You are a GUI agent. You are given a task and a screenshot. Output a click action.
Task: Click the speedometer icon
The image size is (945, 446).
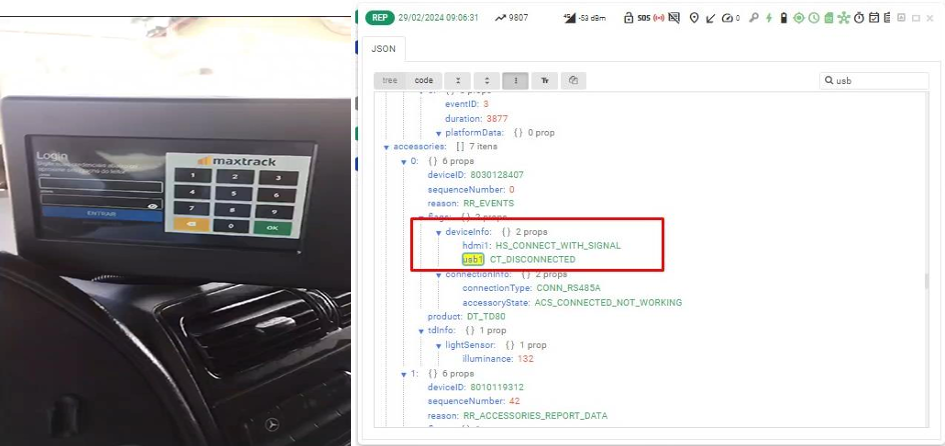(x=726, y=18)
